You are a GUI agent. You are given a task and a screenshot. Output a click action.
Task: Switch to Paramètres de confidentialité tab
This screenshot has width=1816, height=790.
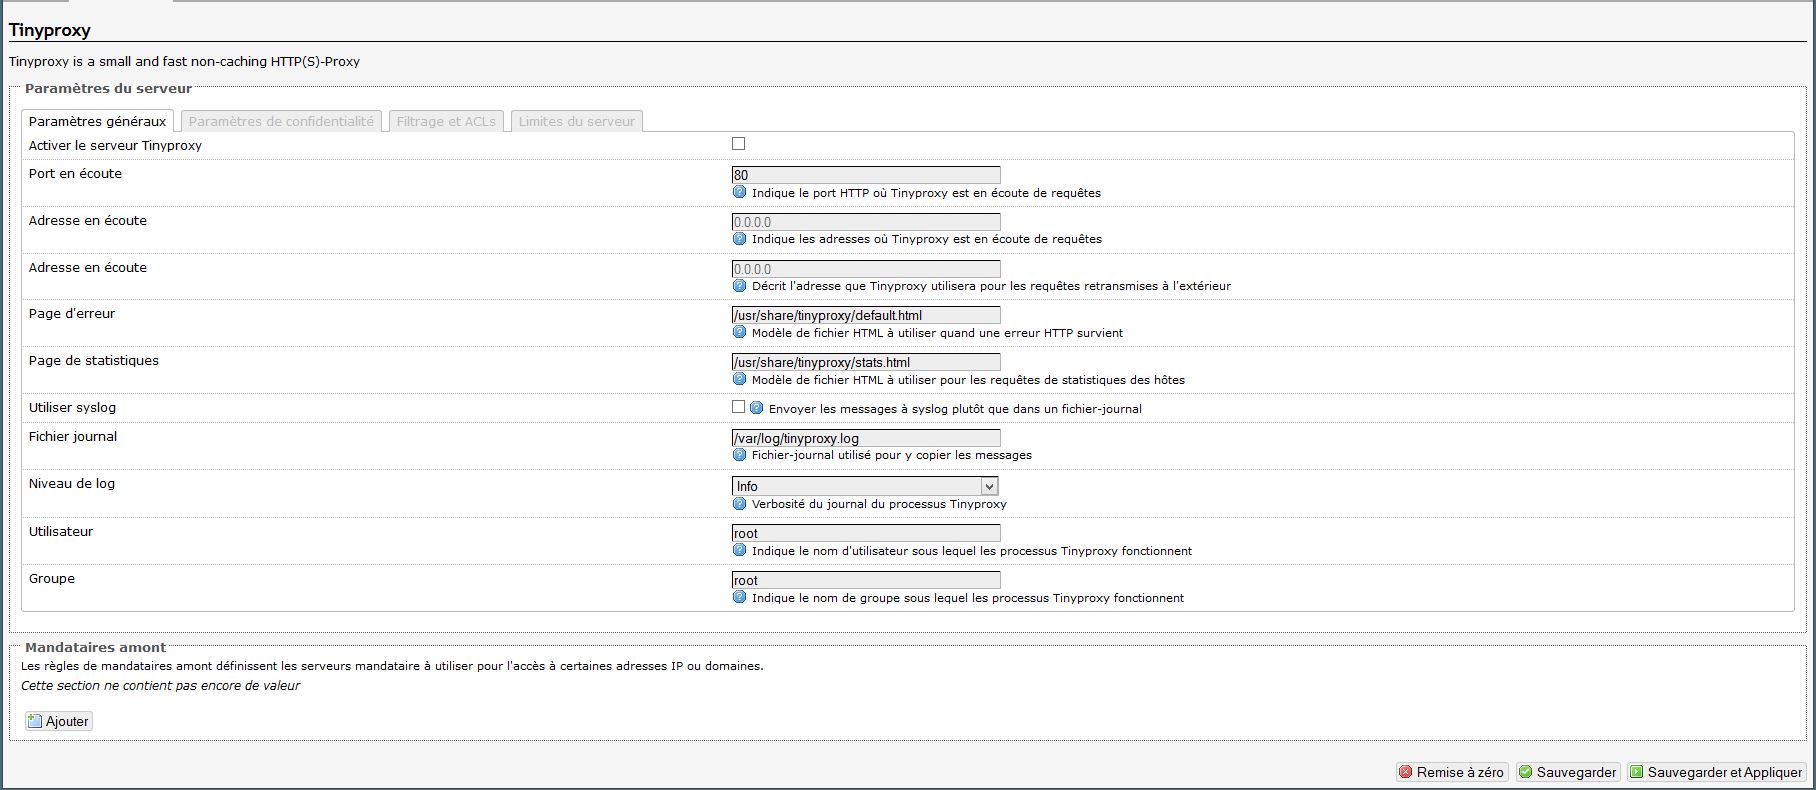point(281,121)
